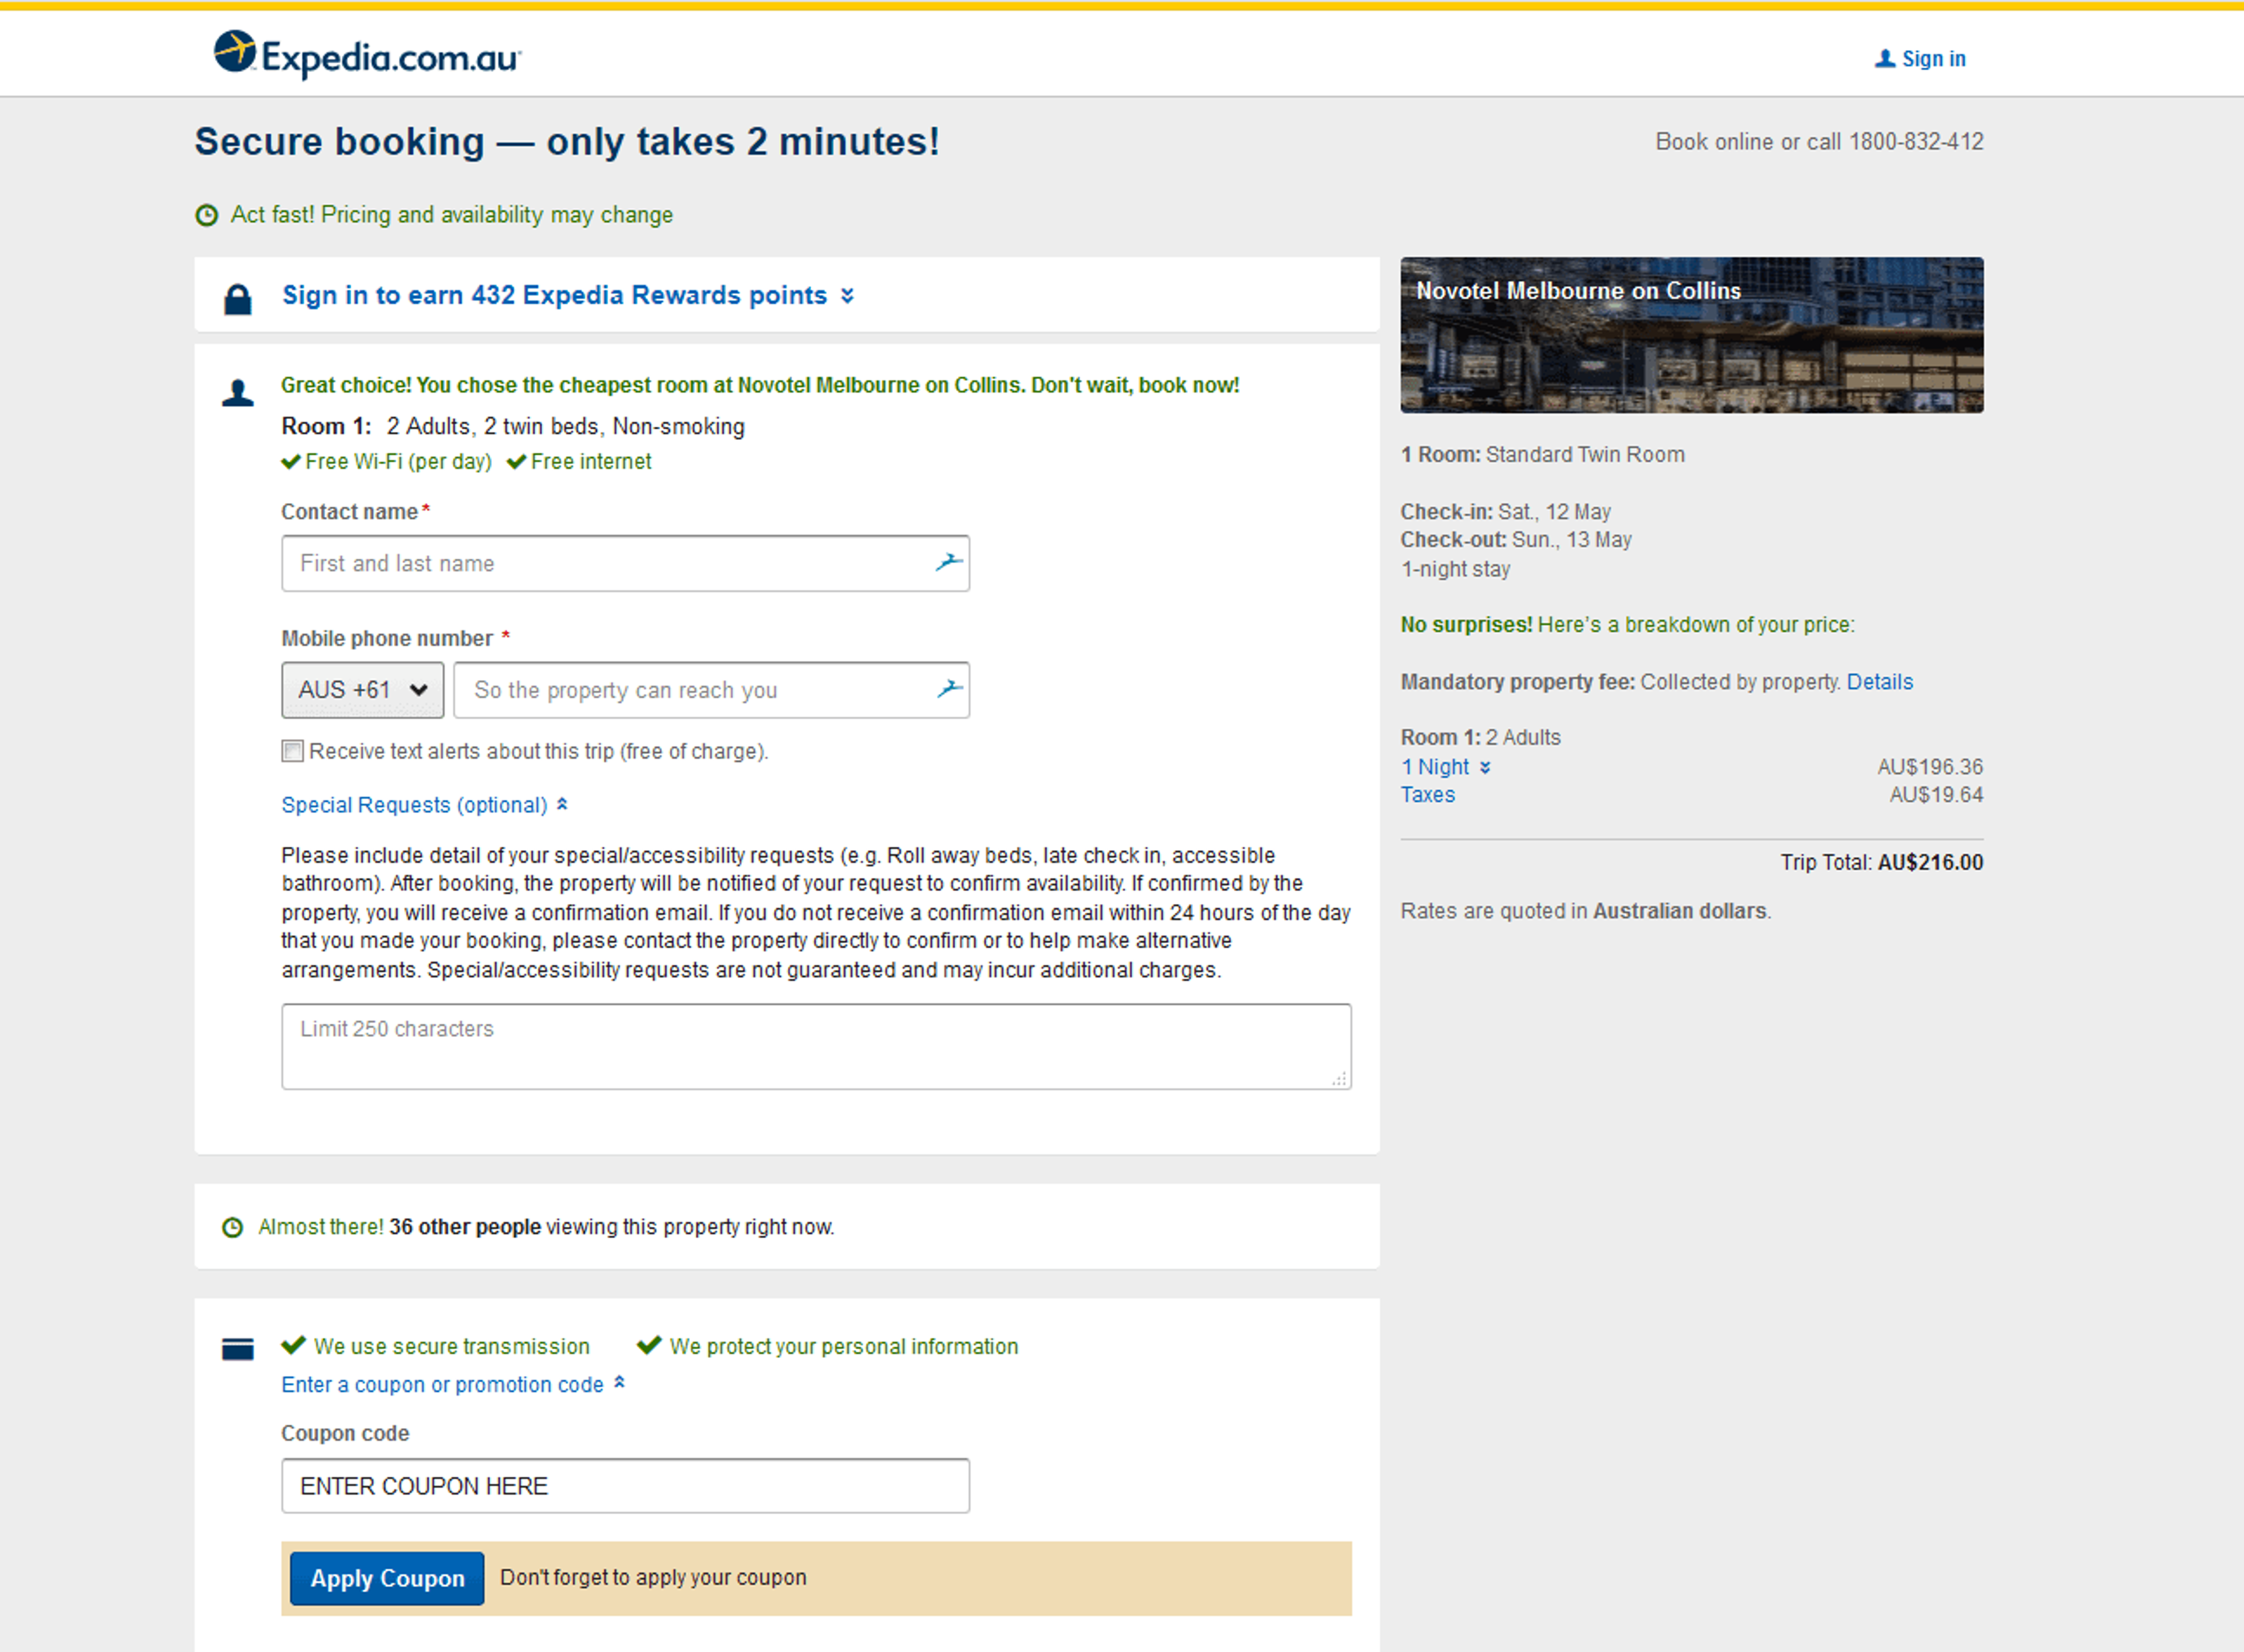The height and width of the screenshot is (1652, 2244).
Task: Click the autofill icon in phone number field
Action: tap(948, 689)
